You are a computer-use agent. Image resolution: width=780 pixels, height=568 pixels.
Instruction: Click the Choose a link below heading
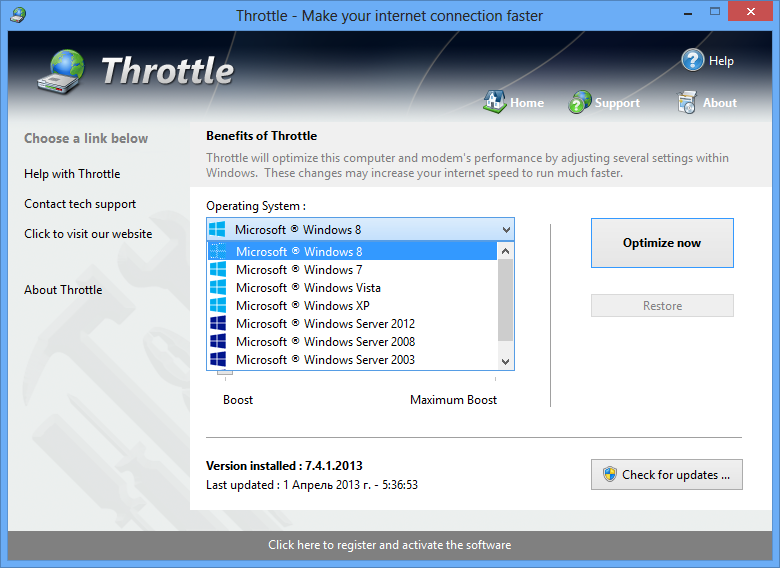[x=86, y=138]
